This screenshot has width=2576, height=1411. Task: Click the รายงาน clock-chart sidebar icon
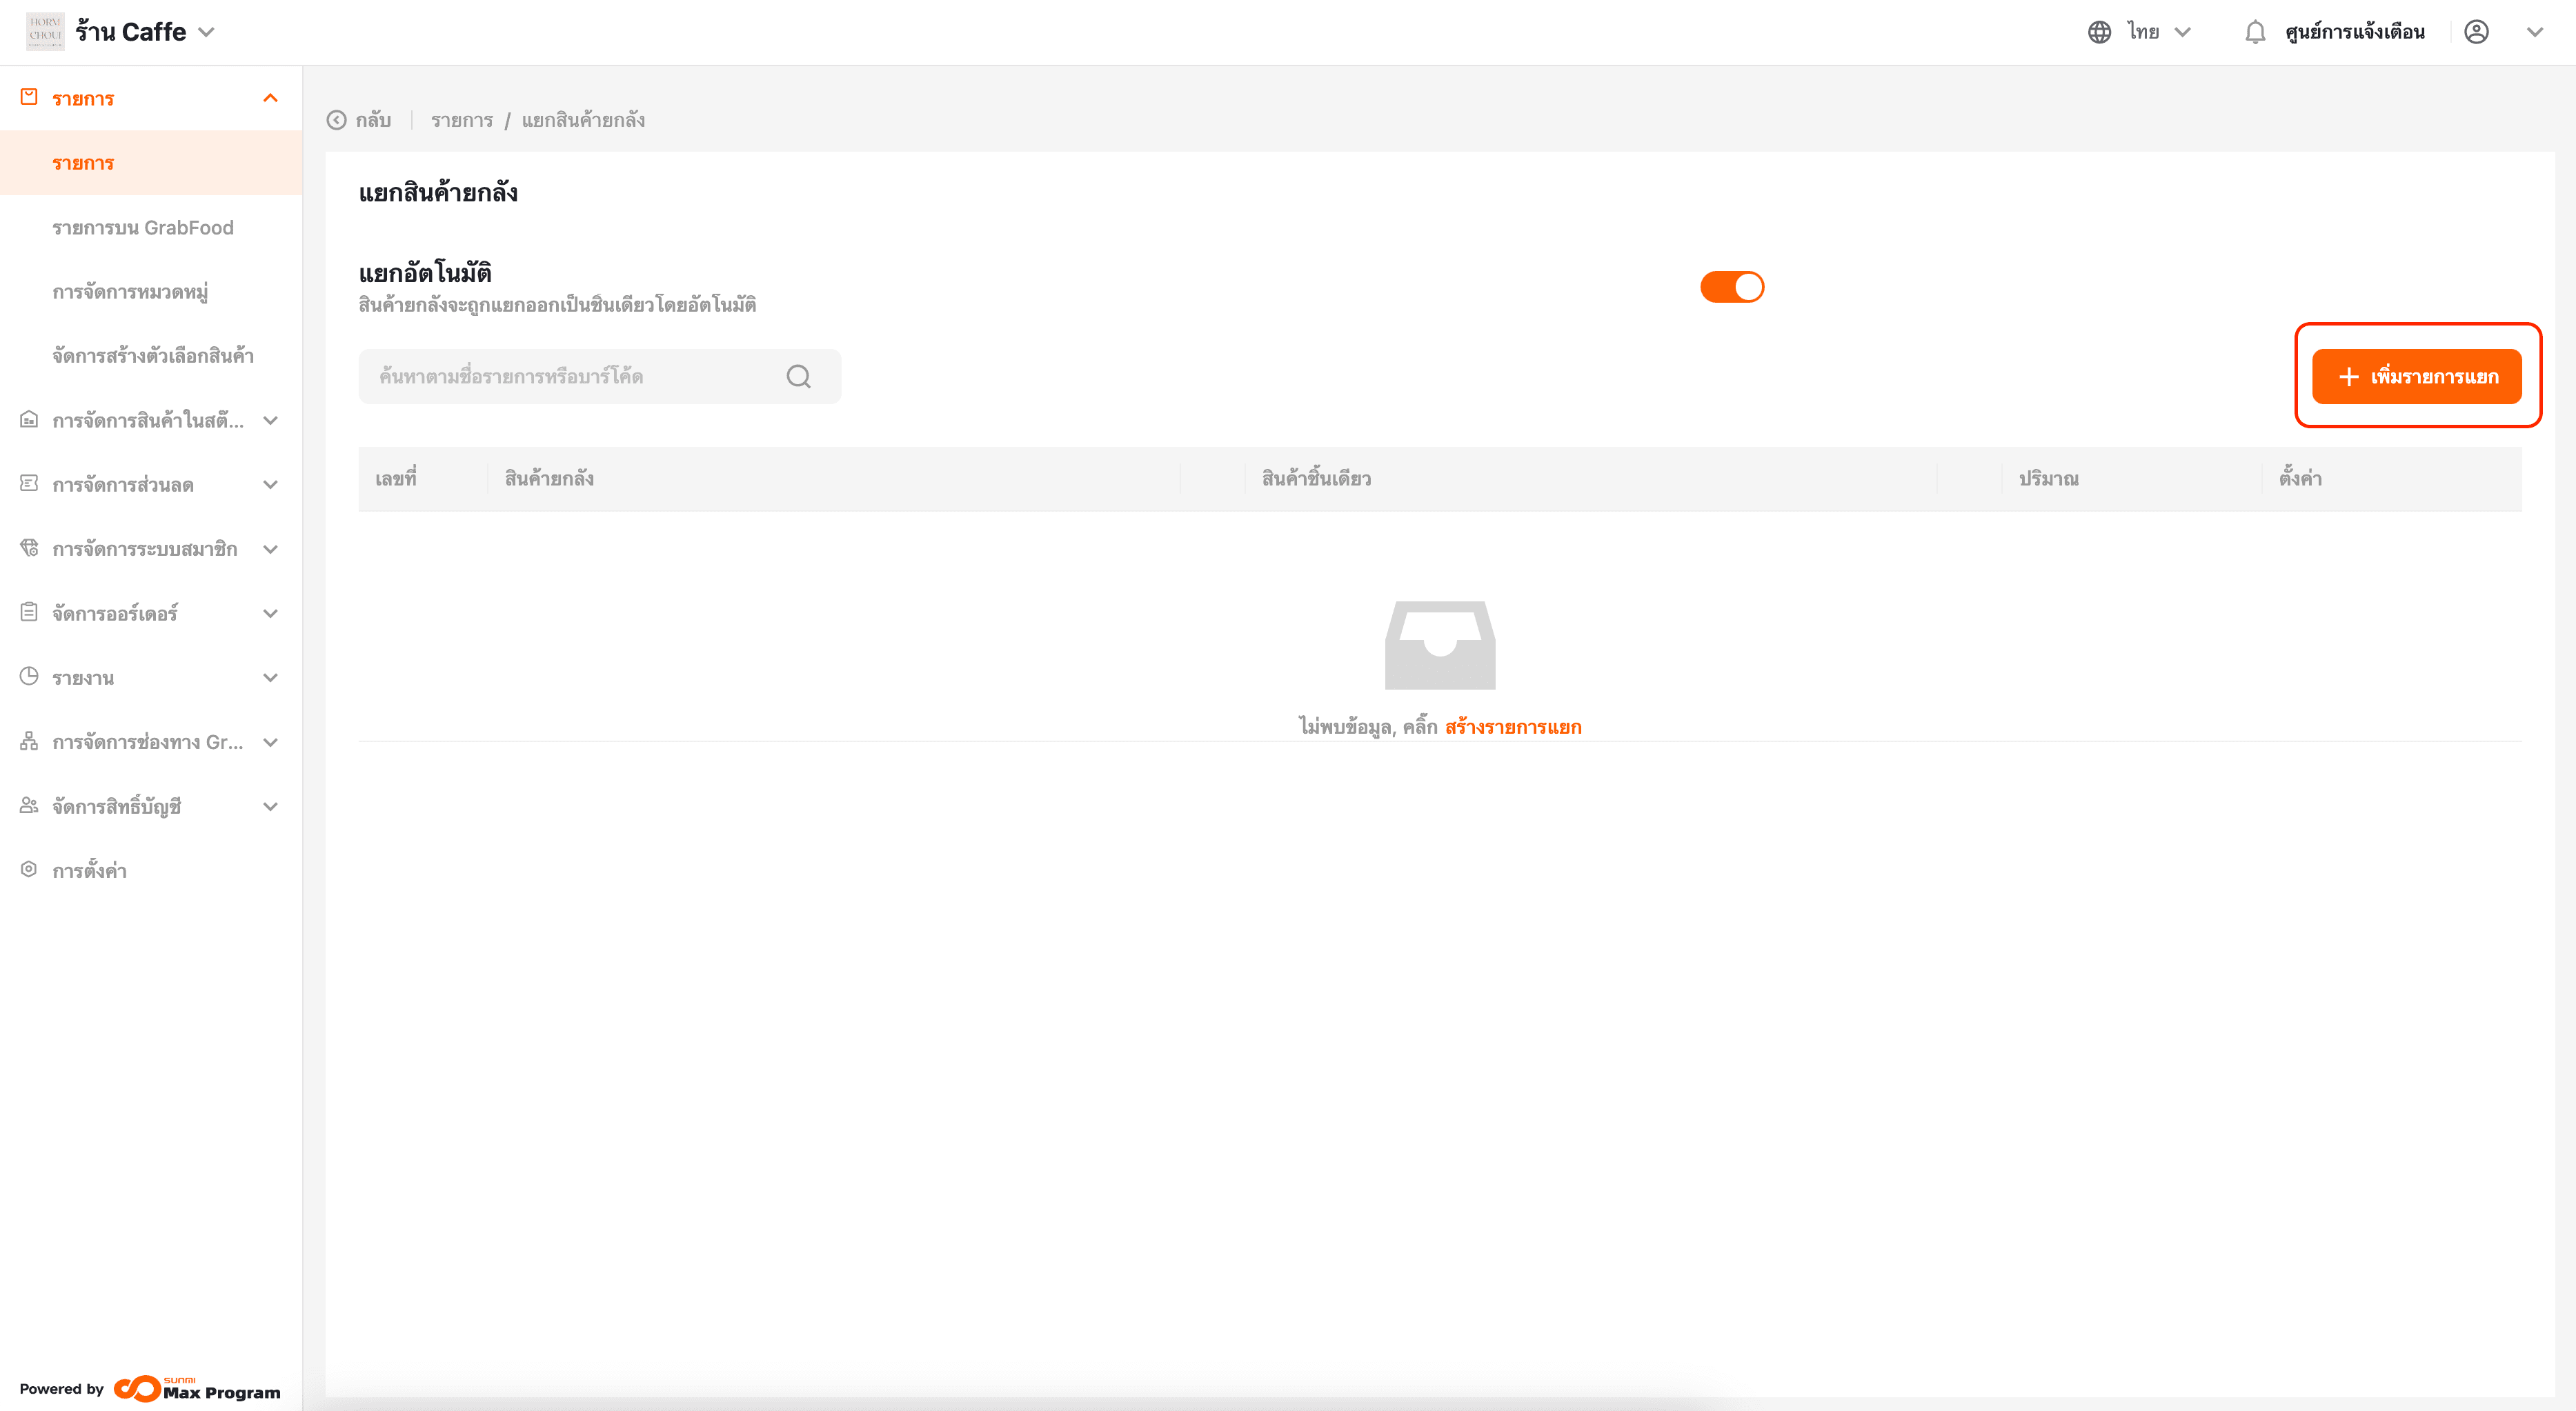(x=29, y=677)
